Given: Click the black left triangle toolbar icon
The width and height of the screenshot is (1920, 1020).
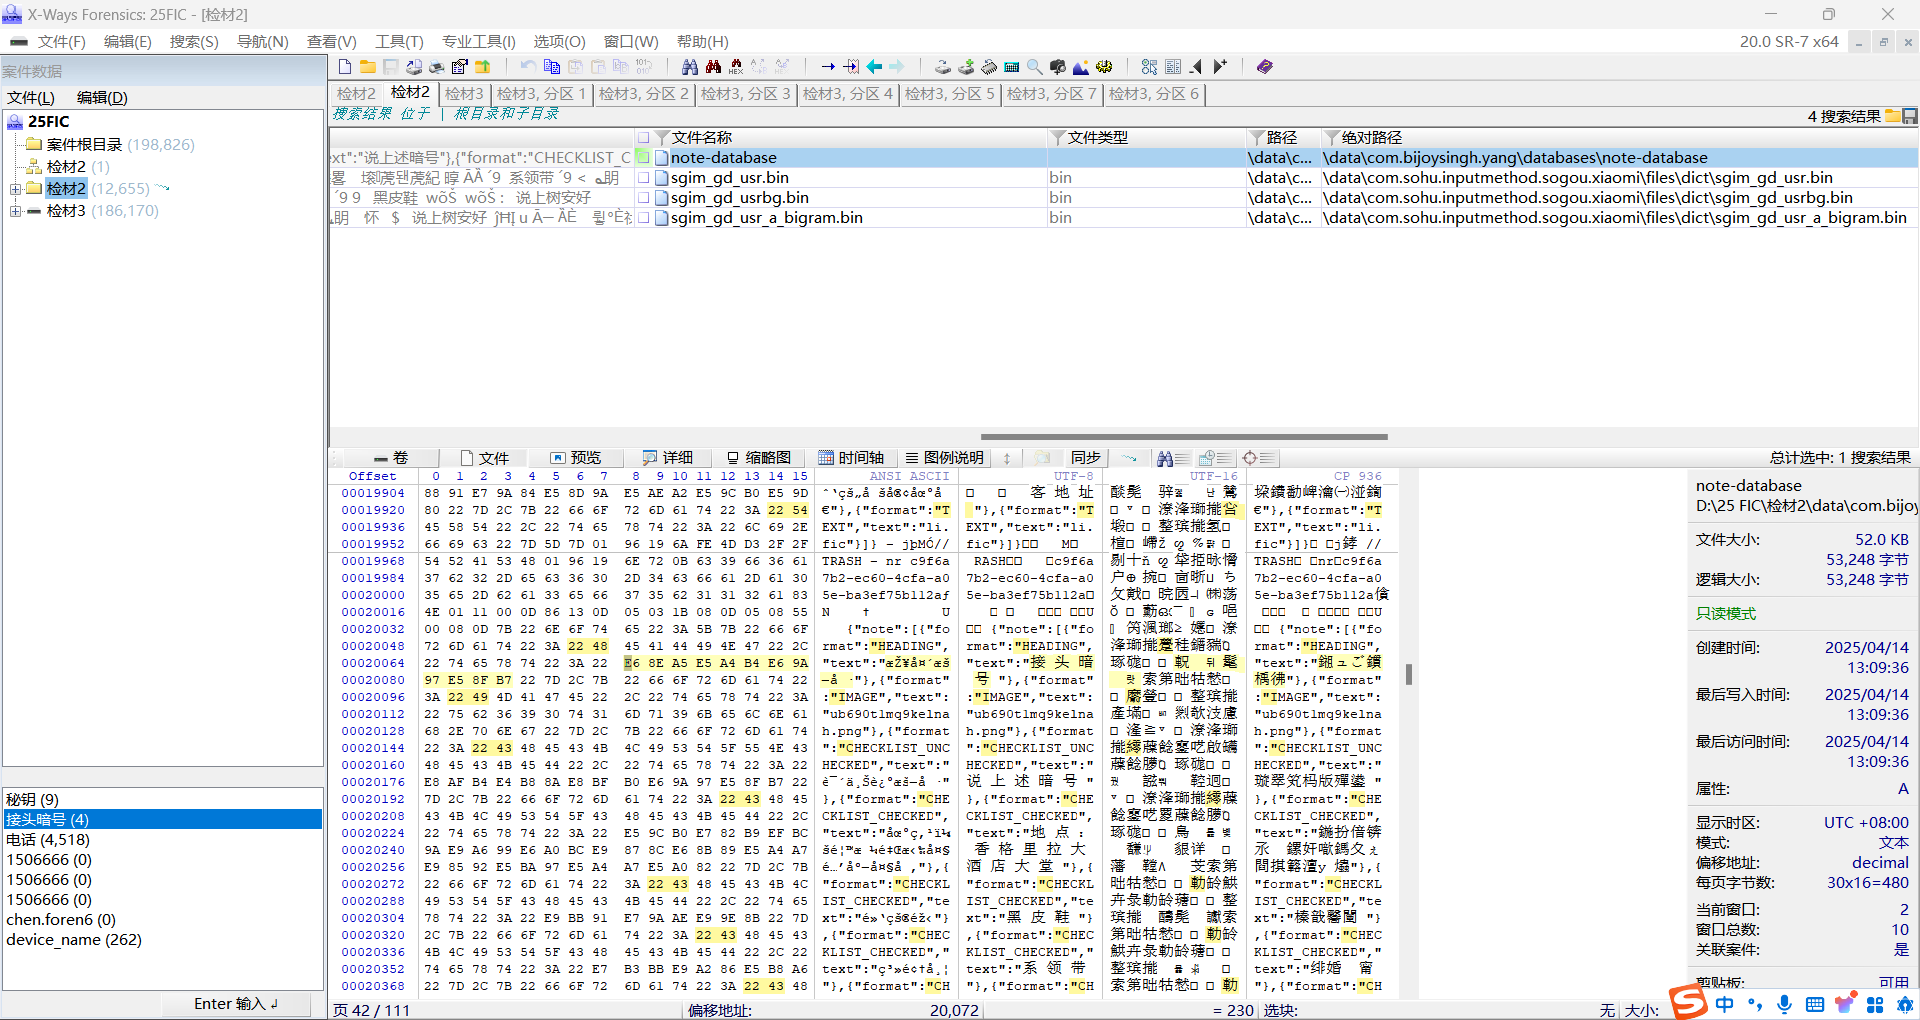Looking at the screenshot, I should coord(1196,67).
